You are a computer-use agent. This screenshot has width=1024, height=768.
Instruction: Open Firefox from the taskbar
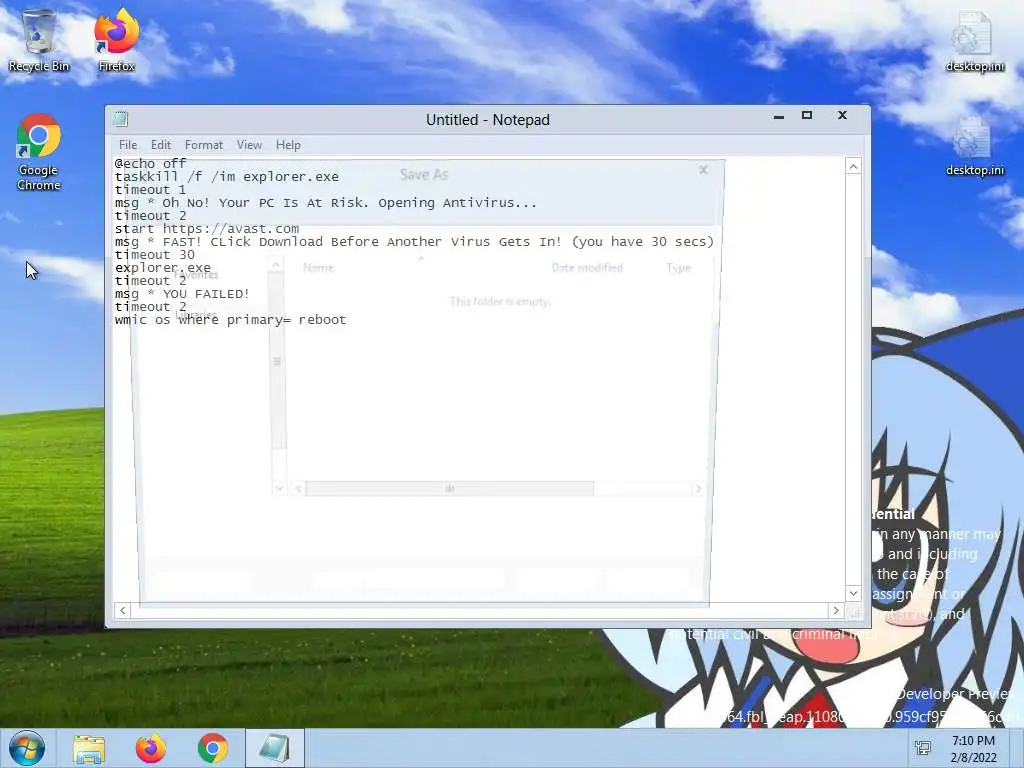(x=151, y=748)
